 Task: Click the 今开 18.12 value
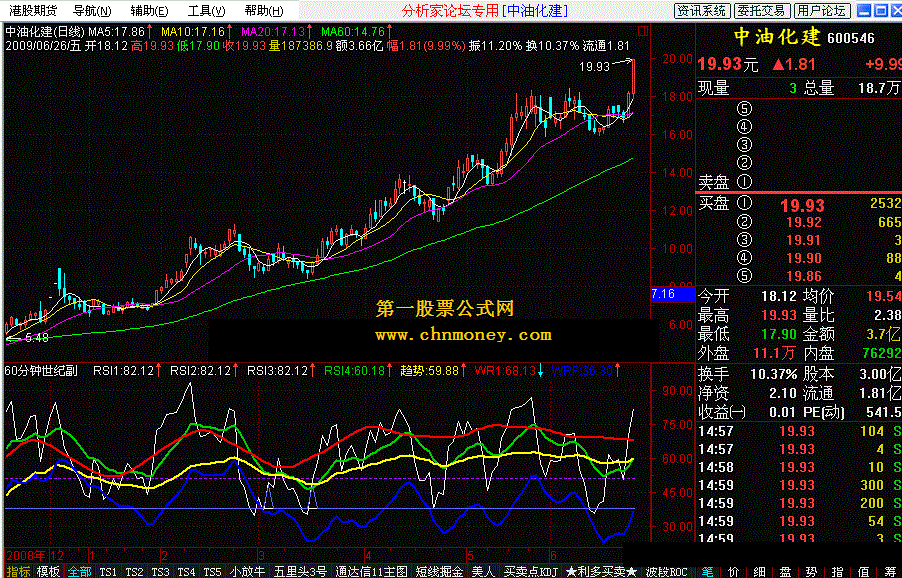(779, 296)
